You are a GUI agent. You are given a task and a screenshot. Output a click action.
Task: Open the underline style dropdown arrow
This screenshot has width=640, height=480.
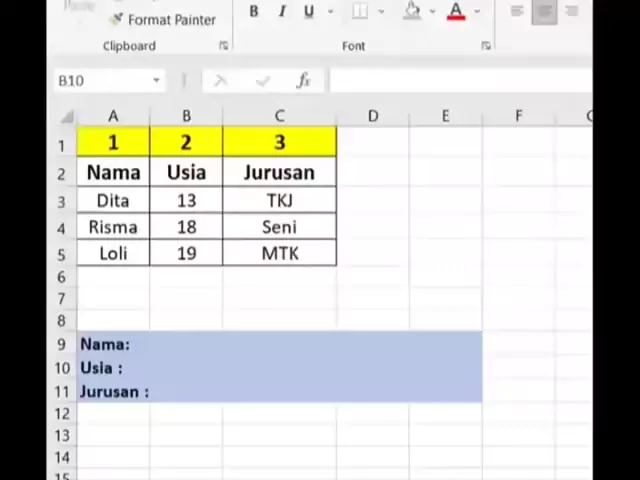330,12
